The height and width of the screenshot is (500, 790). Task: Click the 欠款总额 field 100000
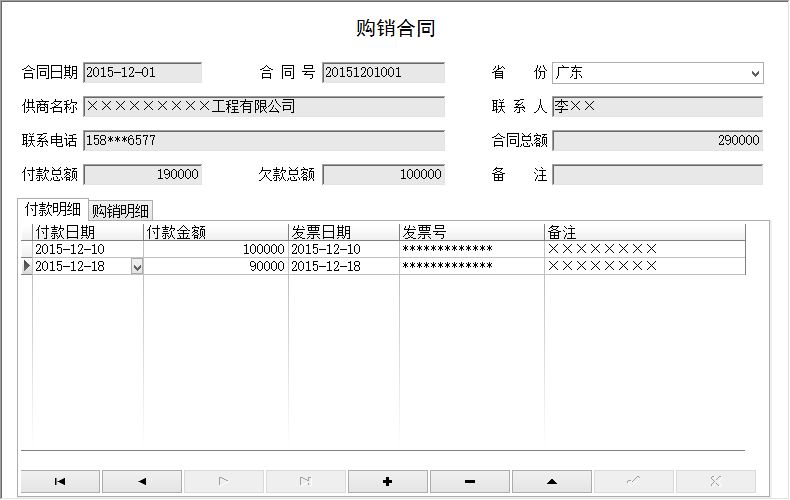[383, 175]
